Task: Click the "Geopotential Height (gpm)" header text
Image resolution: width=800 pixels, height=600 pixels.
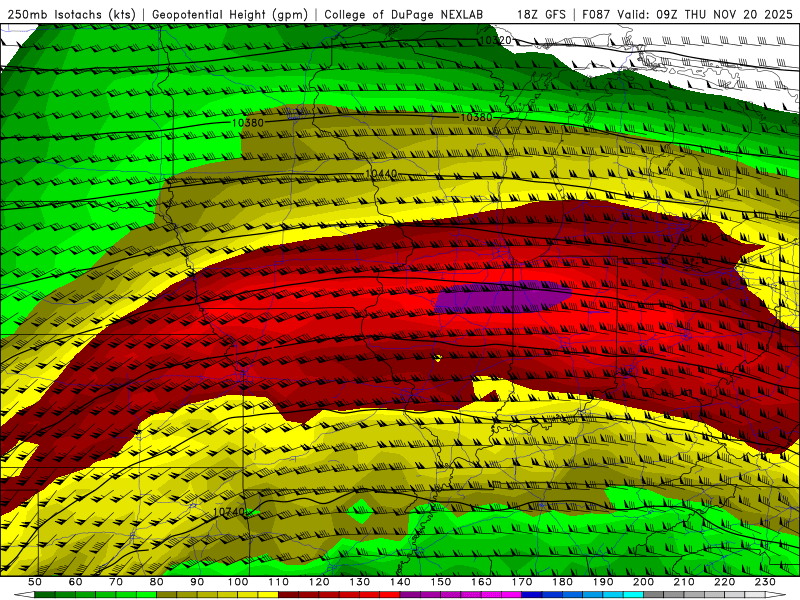Action: click(230, 15)
